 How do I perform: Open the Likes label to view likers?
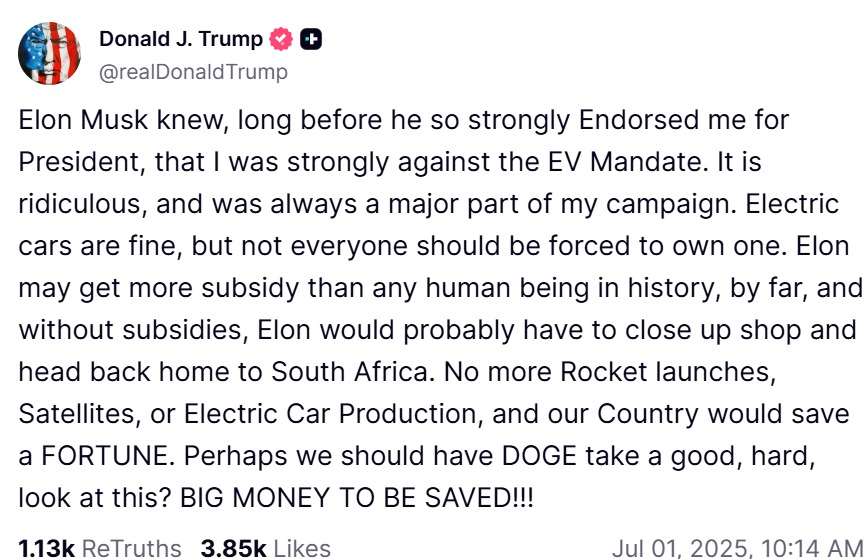[301, 548]
